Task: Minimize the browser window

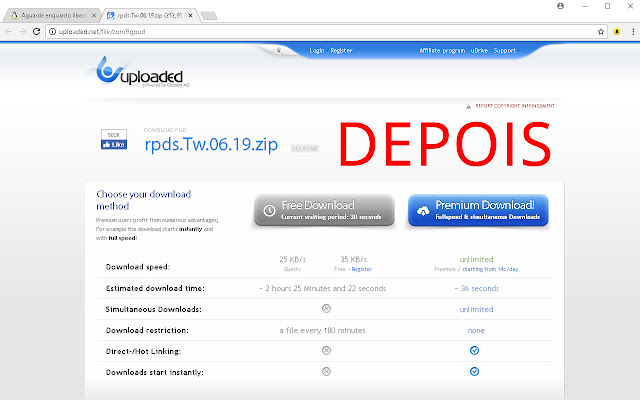Action: [584, 6]
